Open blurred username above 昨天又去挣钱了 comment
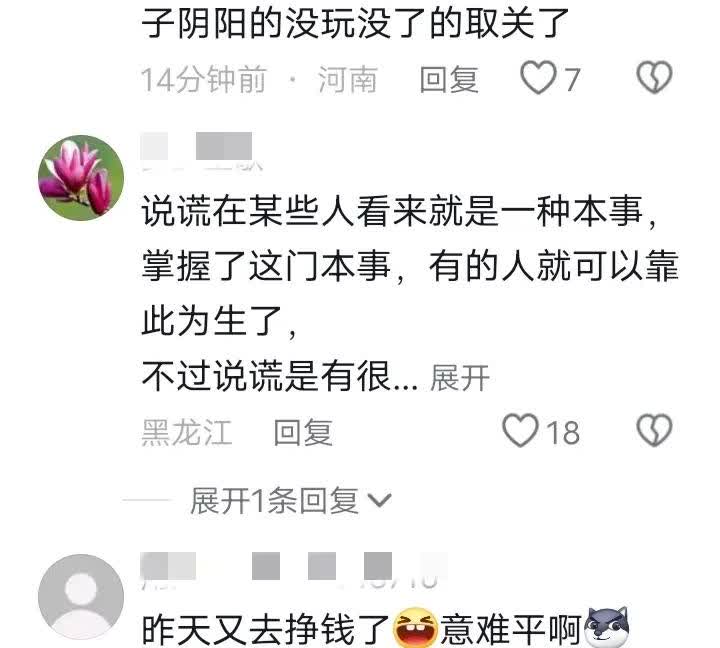 click(294, 570)
